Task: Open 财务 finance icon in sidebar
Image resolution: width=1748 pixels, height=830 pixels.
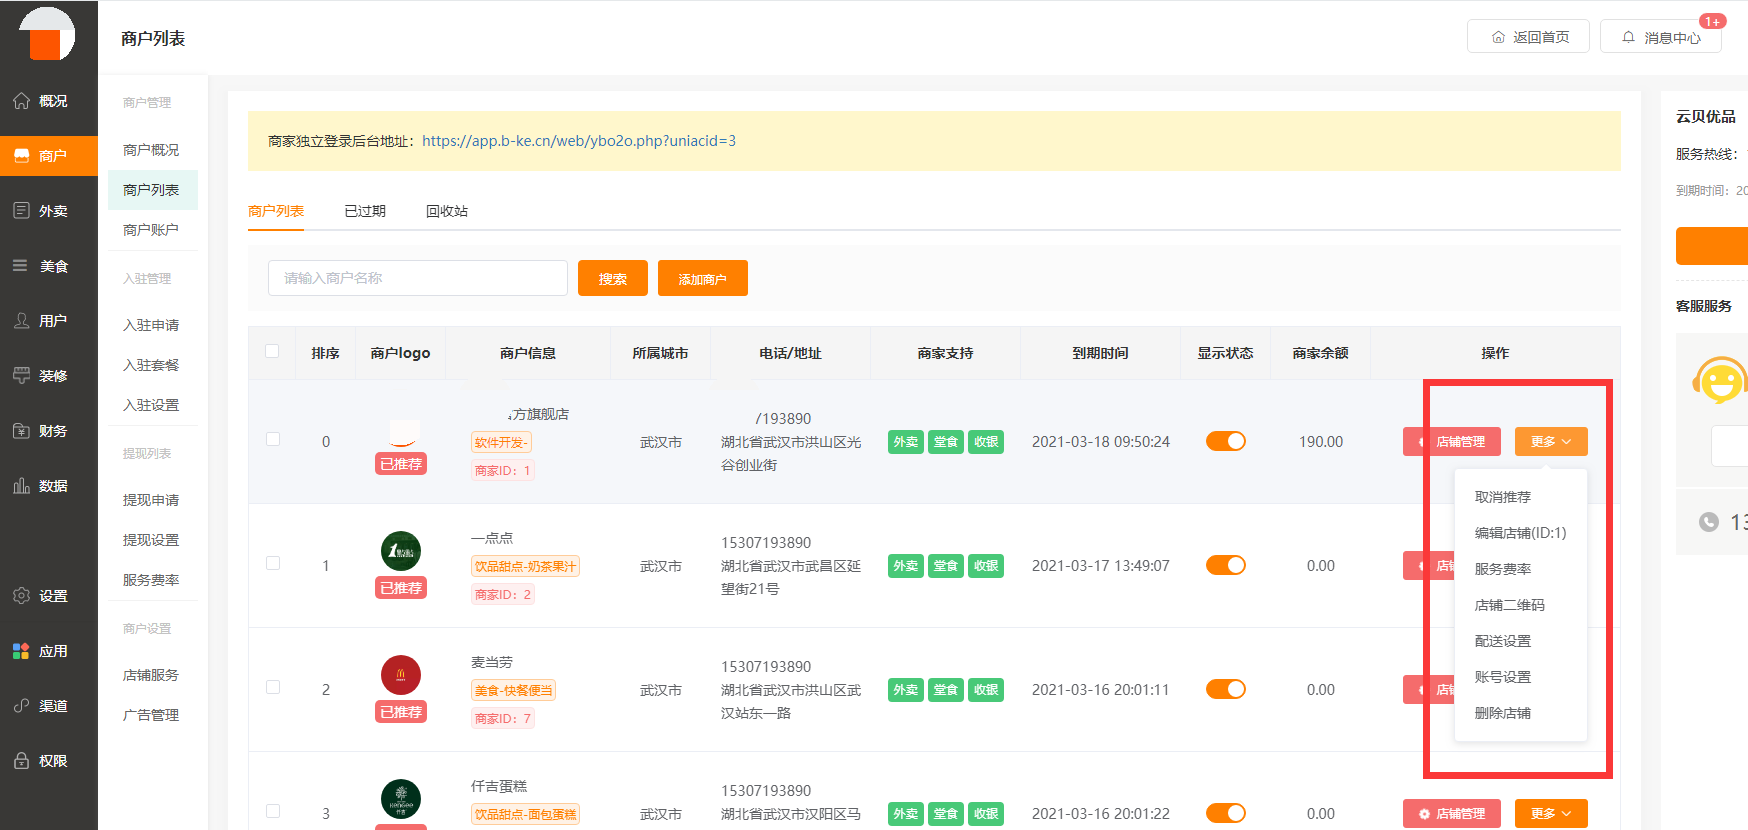Action: pos(21,431)
